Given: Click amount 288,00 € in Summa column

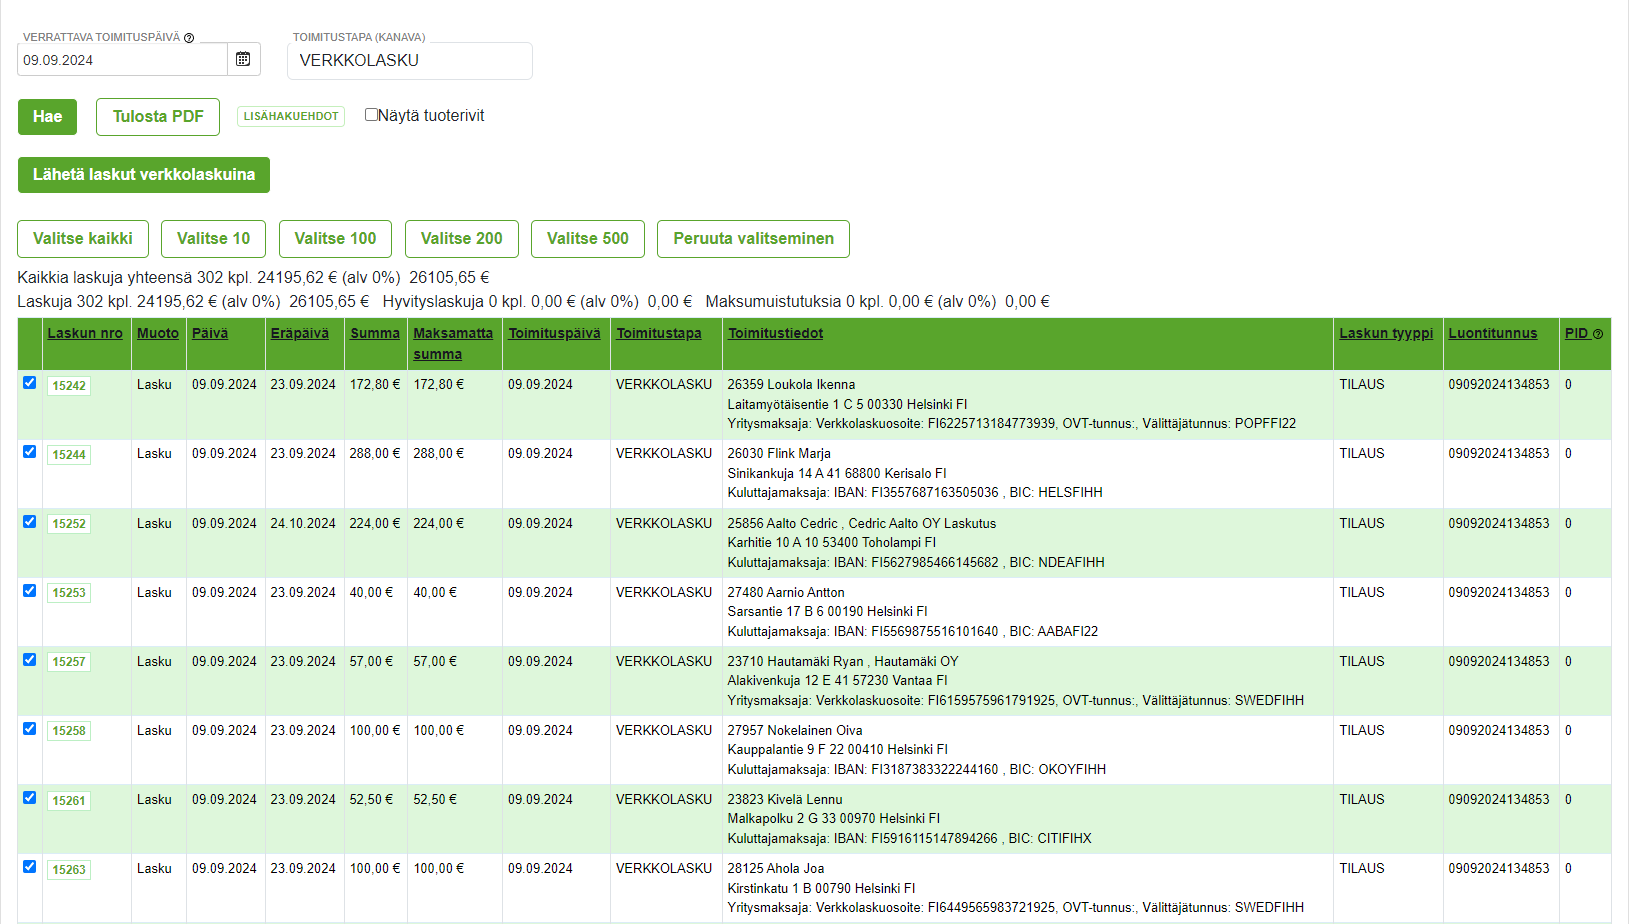Looking at the screenshot, I should (x=375, y=453).
